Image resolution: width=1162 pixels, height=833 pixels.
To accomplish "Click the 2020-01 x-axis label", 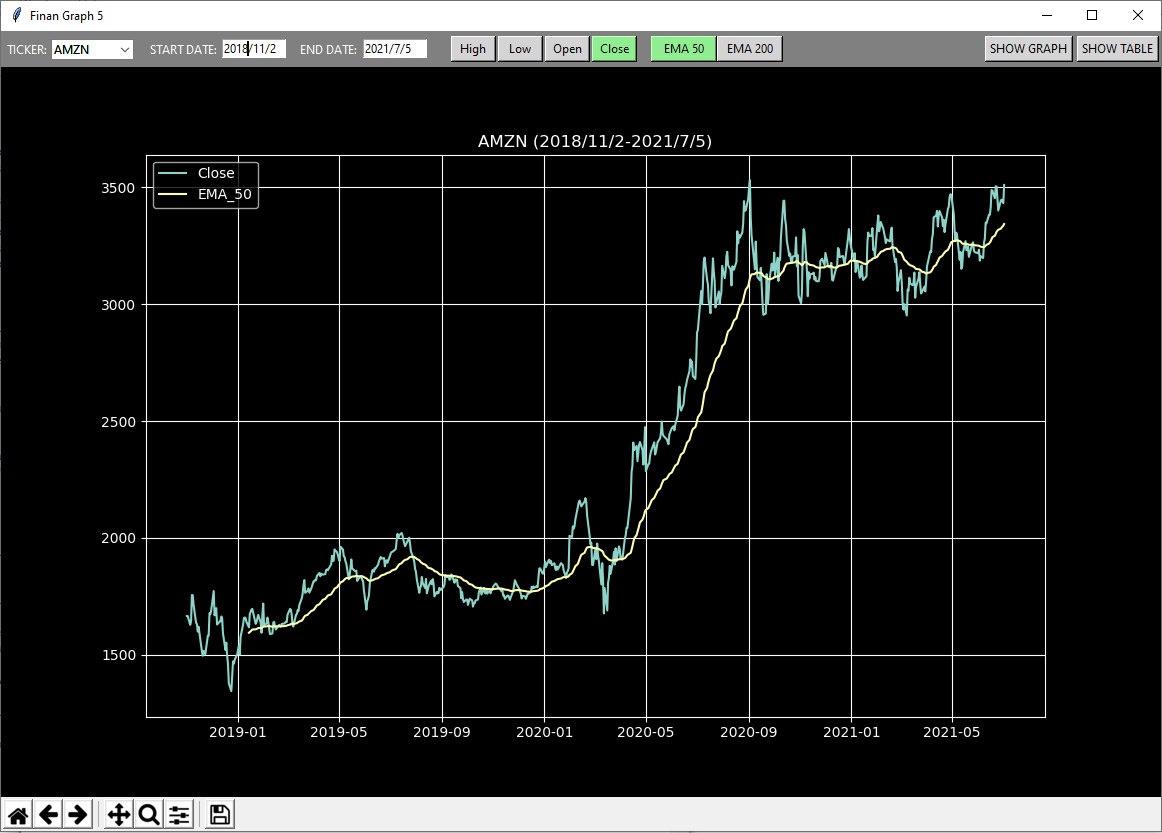I will pyautogui.click(x=545, y=732).
